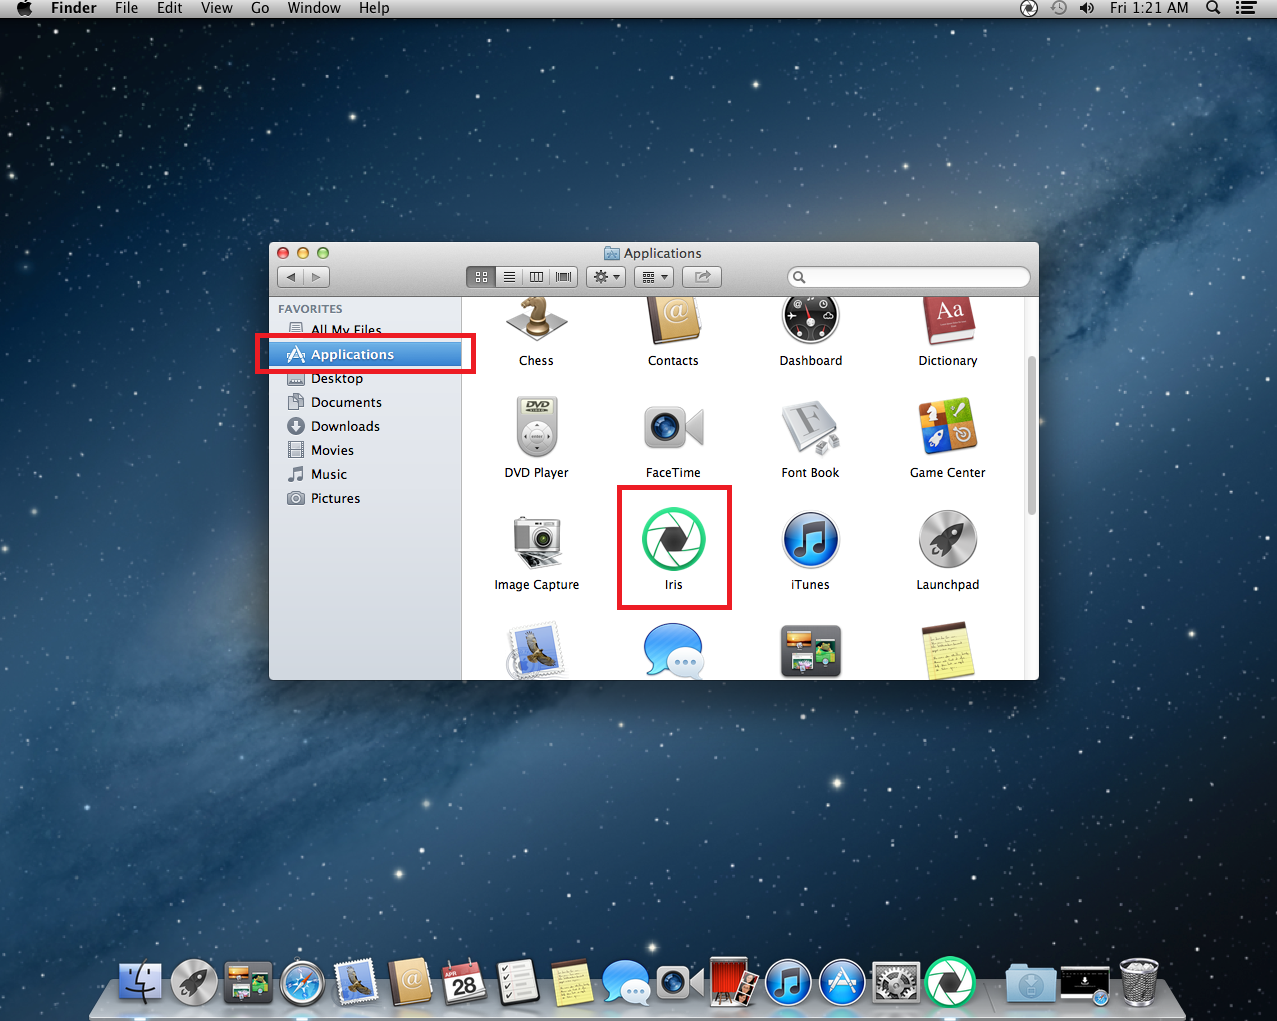Open System Preferences from the Dock
Image resolution: width=1277 pixels, height=1021 pixels.
(896, 983)
